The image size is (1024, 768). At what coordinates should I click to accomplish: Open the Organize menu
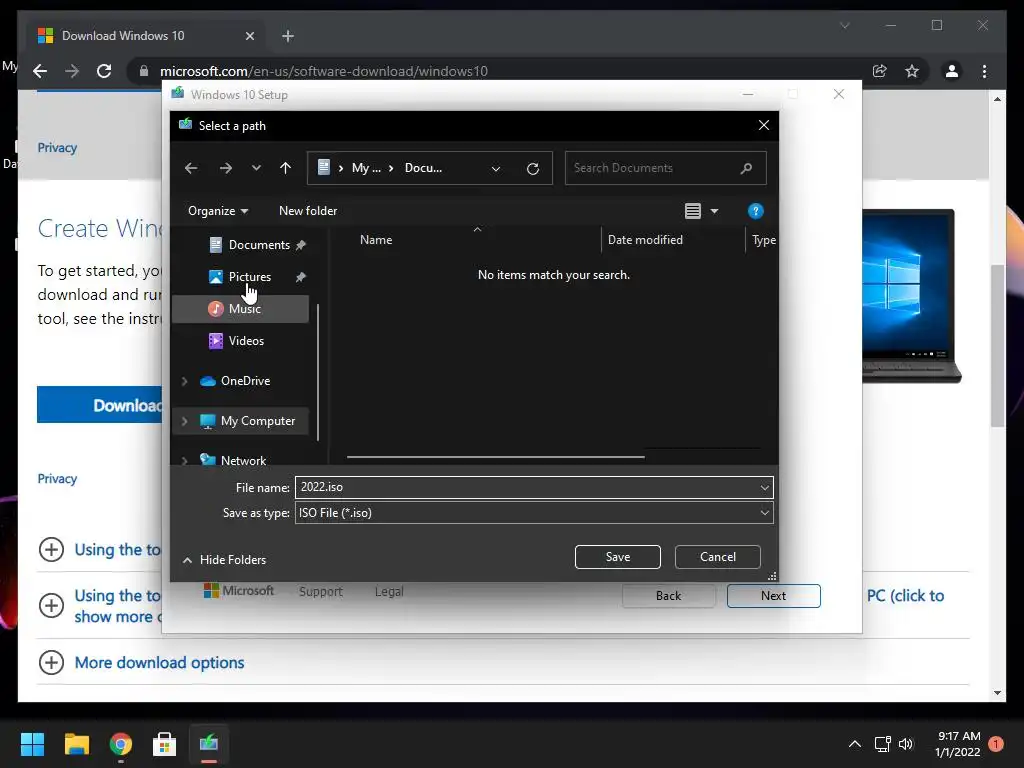pyautogui.click(x=218, y=211)
